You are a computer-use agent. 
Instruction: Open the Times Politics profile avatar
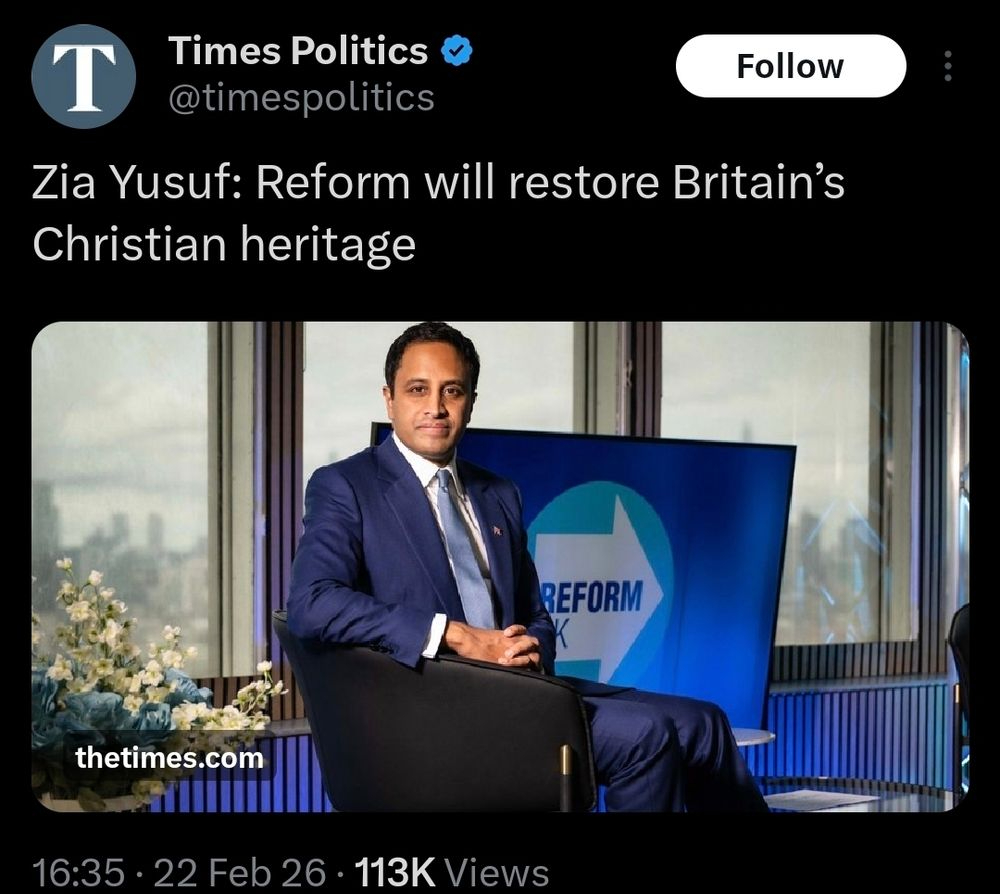[84, 77]
